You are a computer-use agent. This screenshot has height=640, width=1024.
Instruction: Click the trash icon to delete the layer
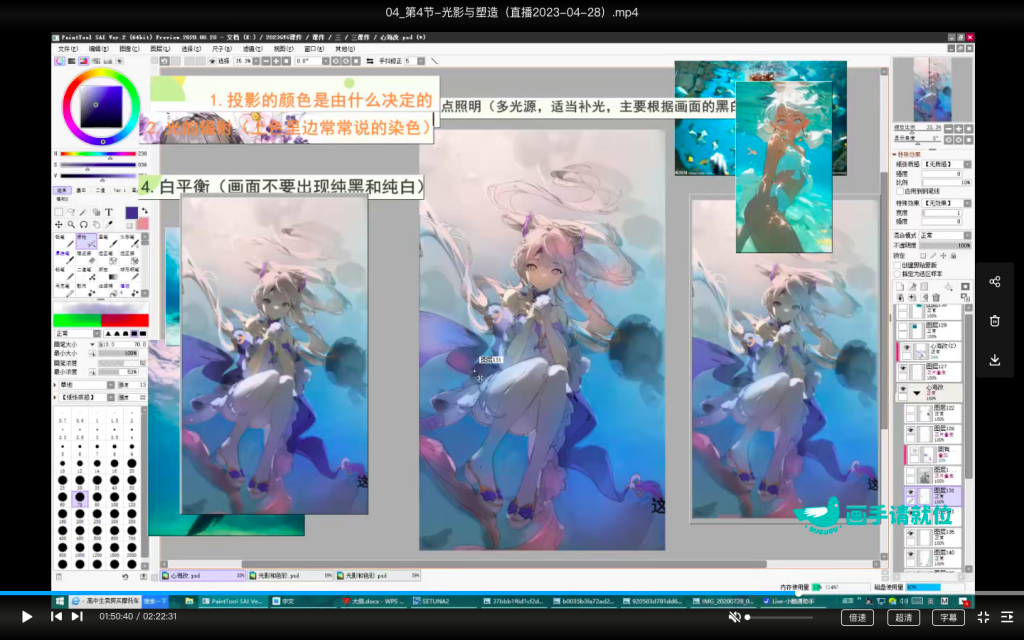(936, 296)
